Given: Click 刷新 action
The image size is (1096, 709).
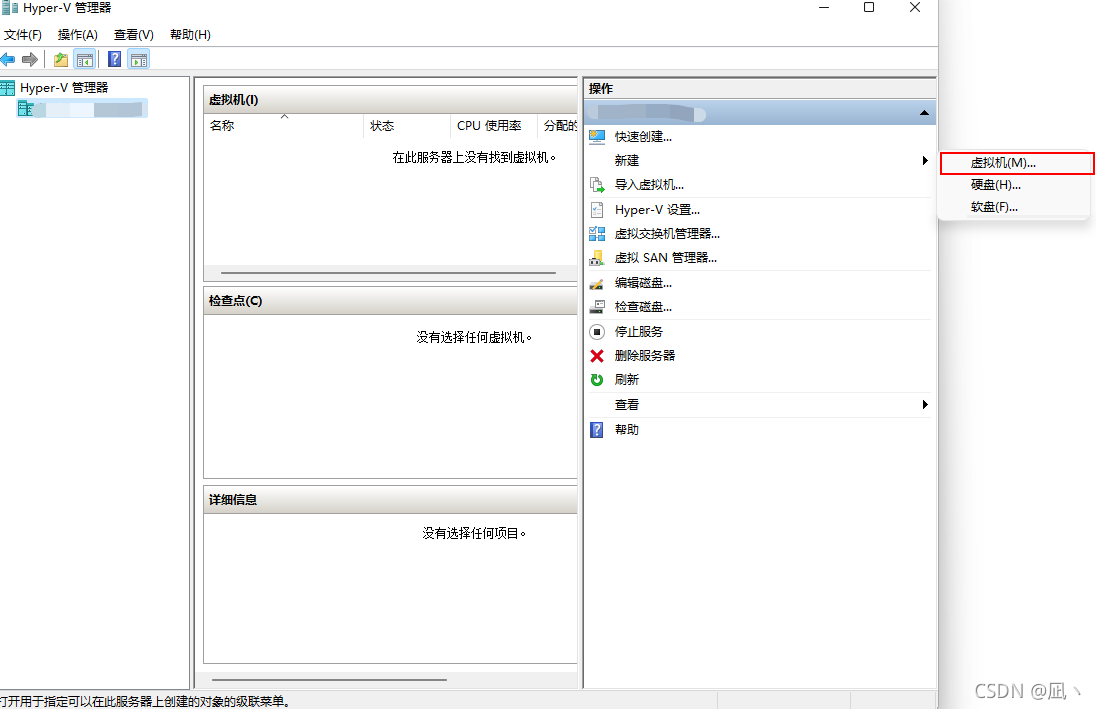Looking at the screenshot, I should click(x=627, y=380).
